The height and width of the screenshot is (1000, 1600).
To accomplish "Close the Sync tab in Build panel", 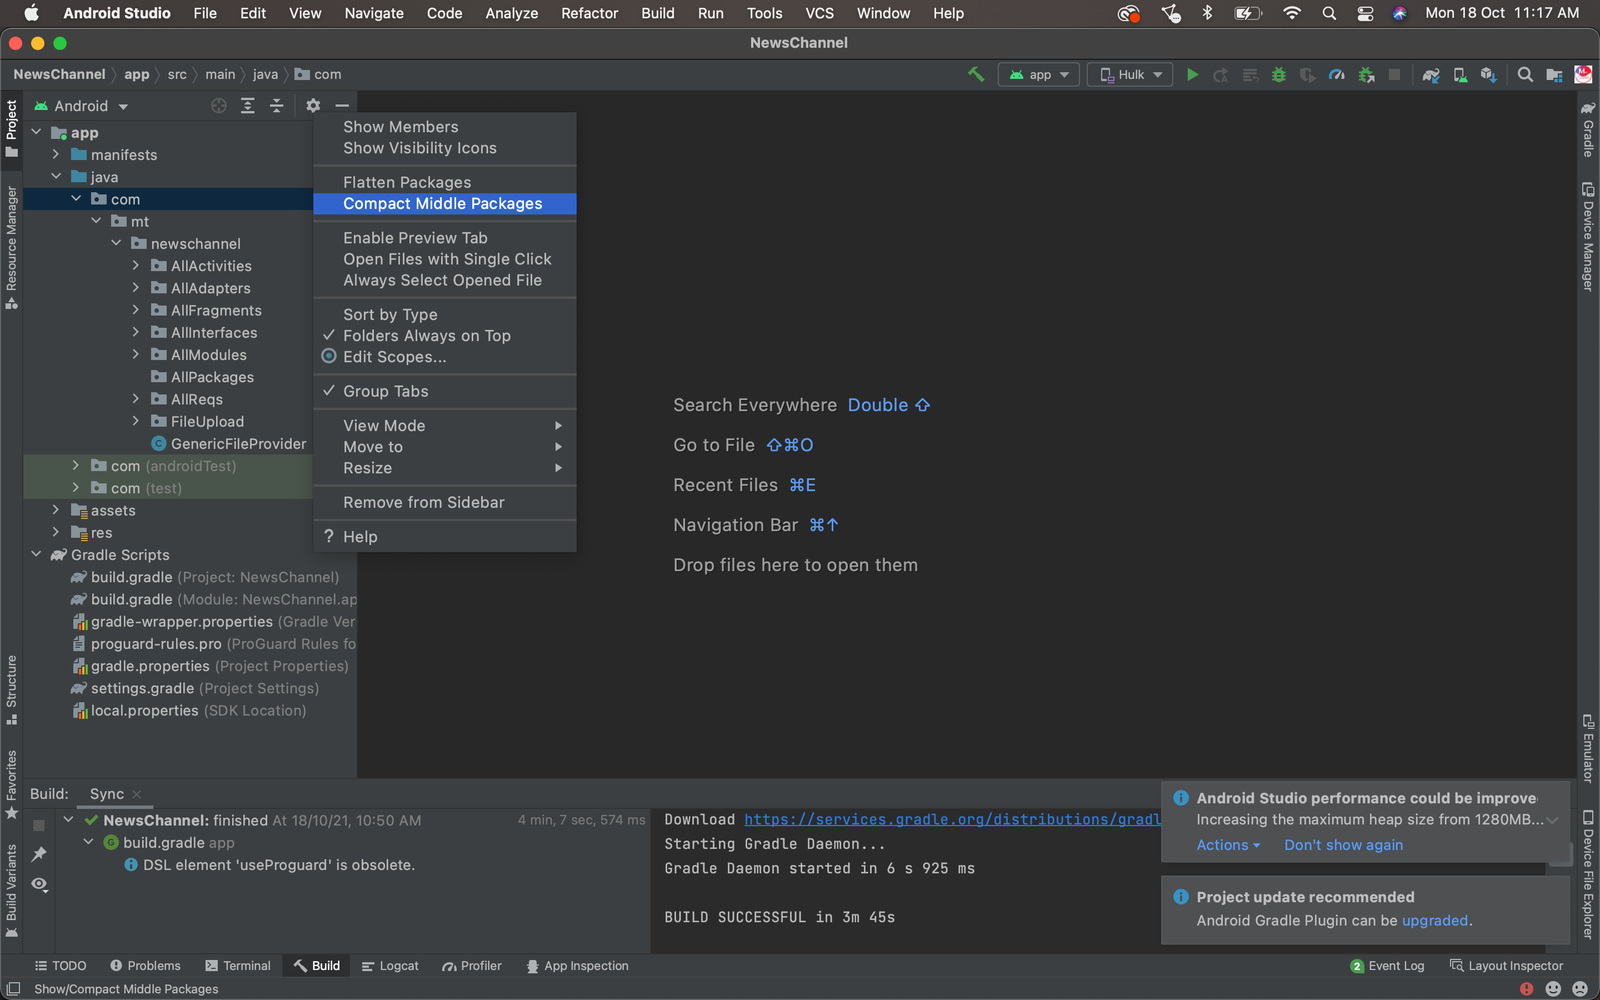I will click(137, 794).
